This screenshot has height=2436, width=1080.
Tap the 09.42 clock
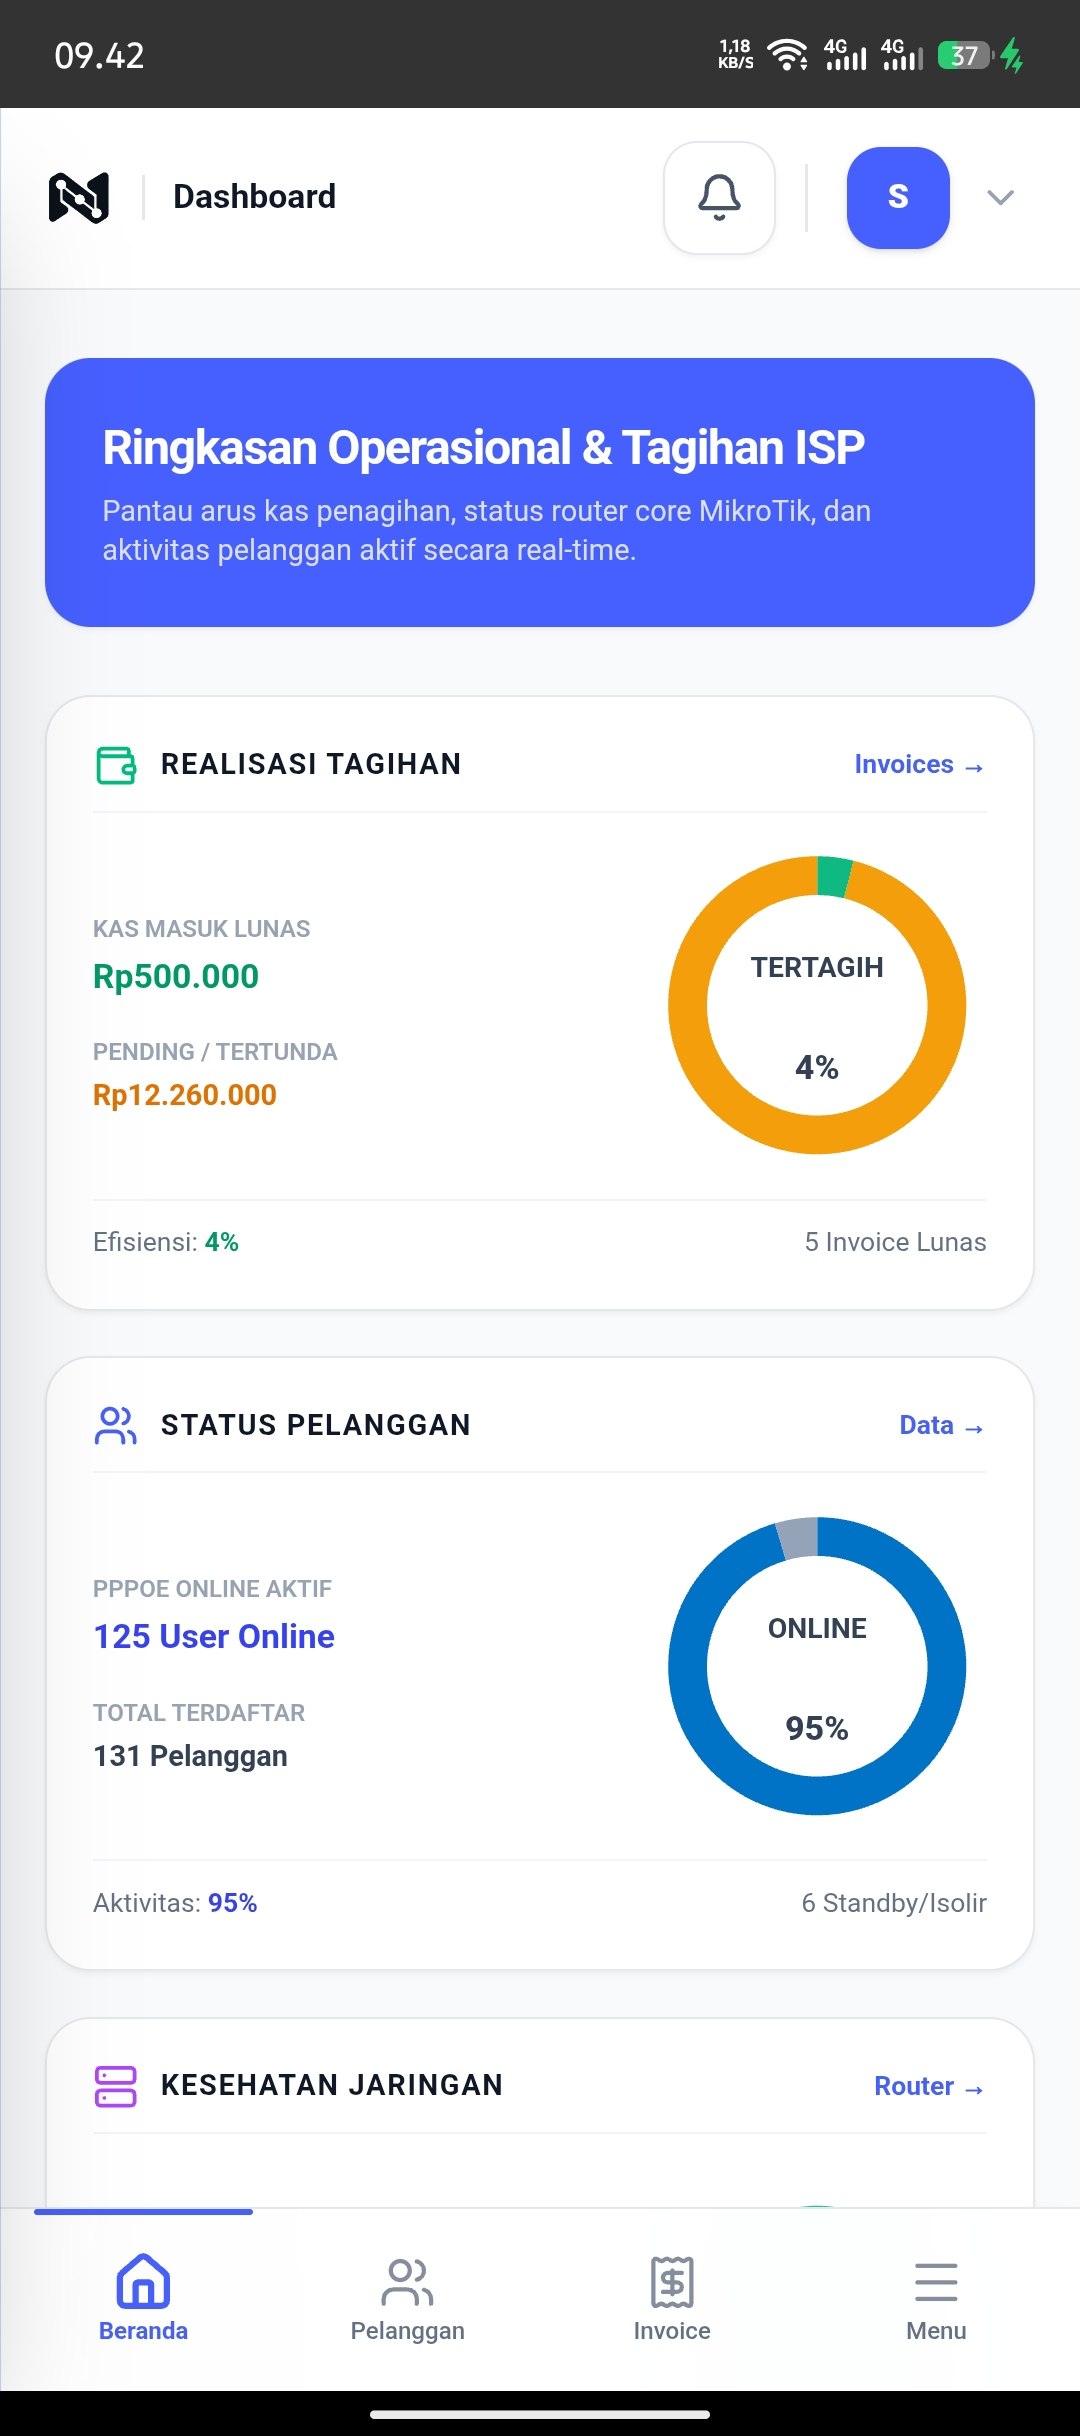[x=99, y=56]
